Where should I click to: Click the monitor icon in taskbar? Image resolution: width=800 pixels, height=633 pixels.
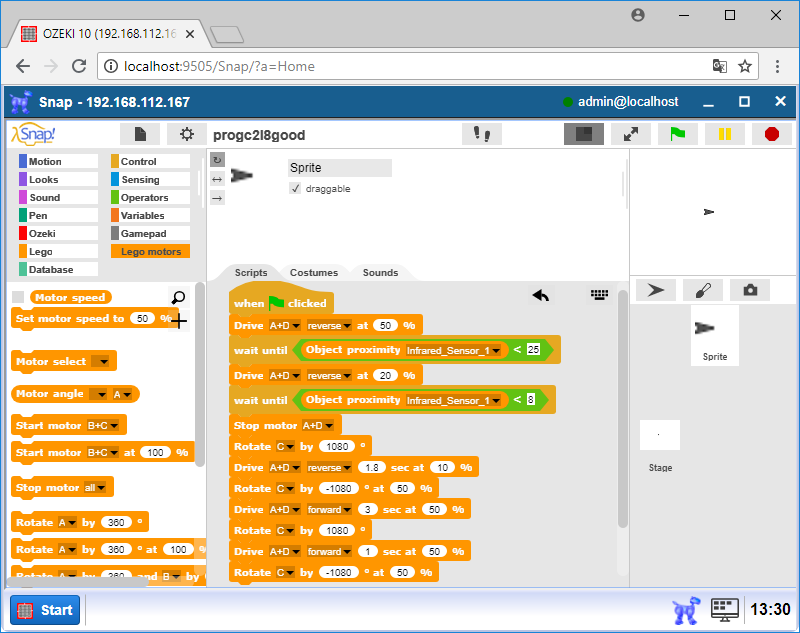(x=725, y=610)
